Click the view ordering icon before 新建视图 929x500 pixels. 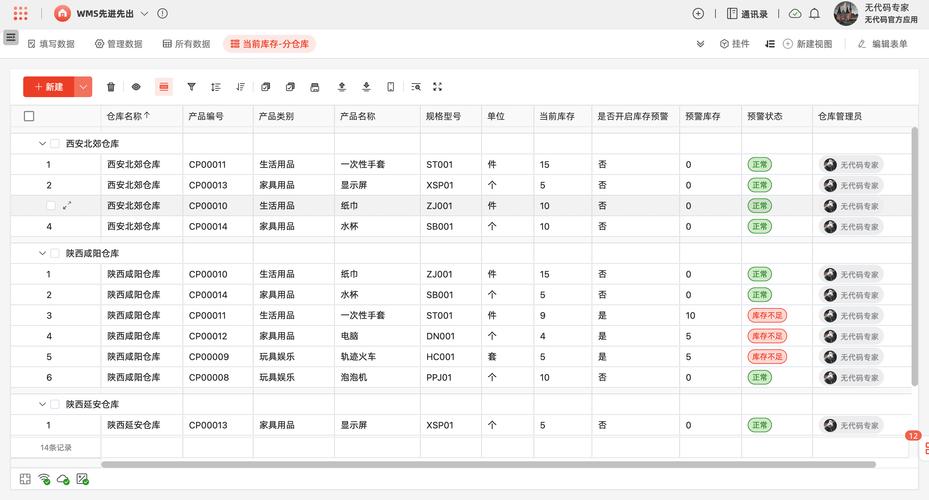tap(770, 44)
